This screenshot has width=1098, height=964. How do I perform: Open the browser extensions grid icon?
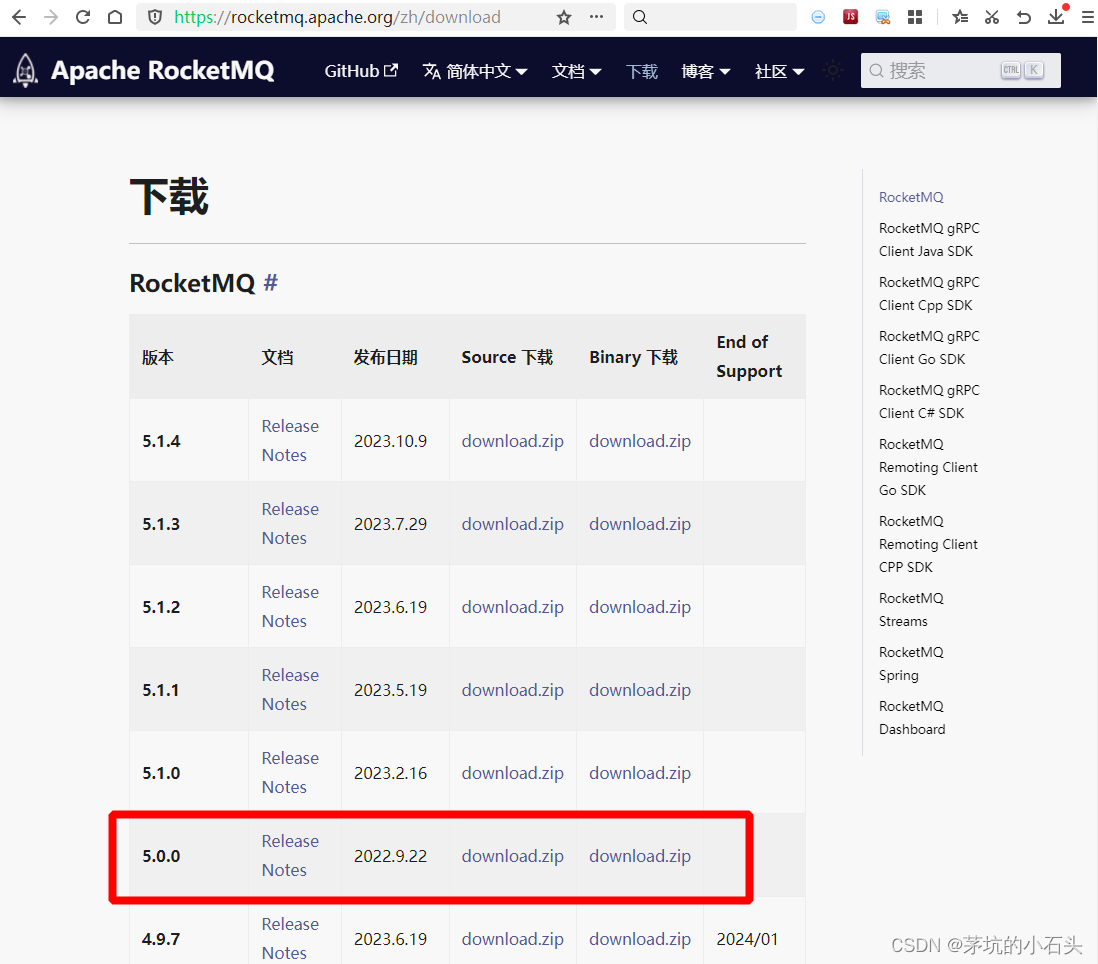(x=915, y=17)
